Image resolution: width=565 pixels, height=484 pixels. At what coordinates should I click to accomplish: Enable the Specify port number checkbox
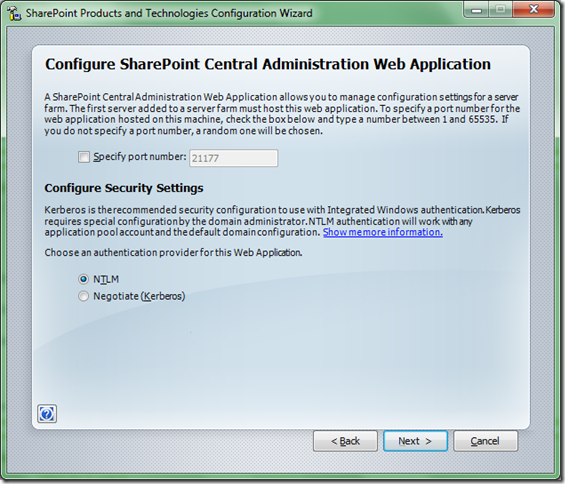(x=84, y=157)
